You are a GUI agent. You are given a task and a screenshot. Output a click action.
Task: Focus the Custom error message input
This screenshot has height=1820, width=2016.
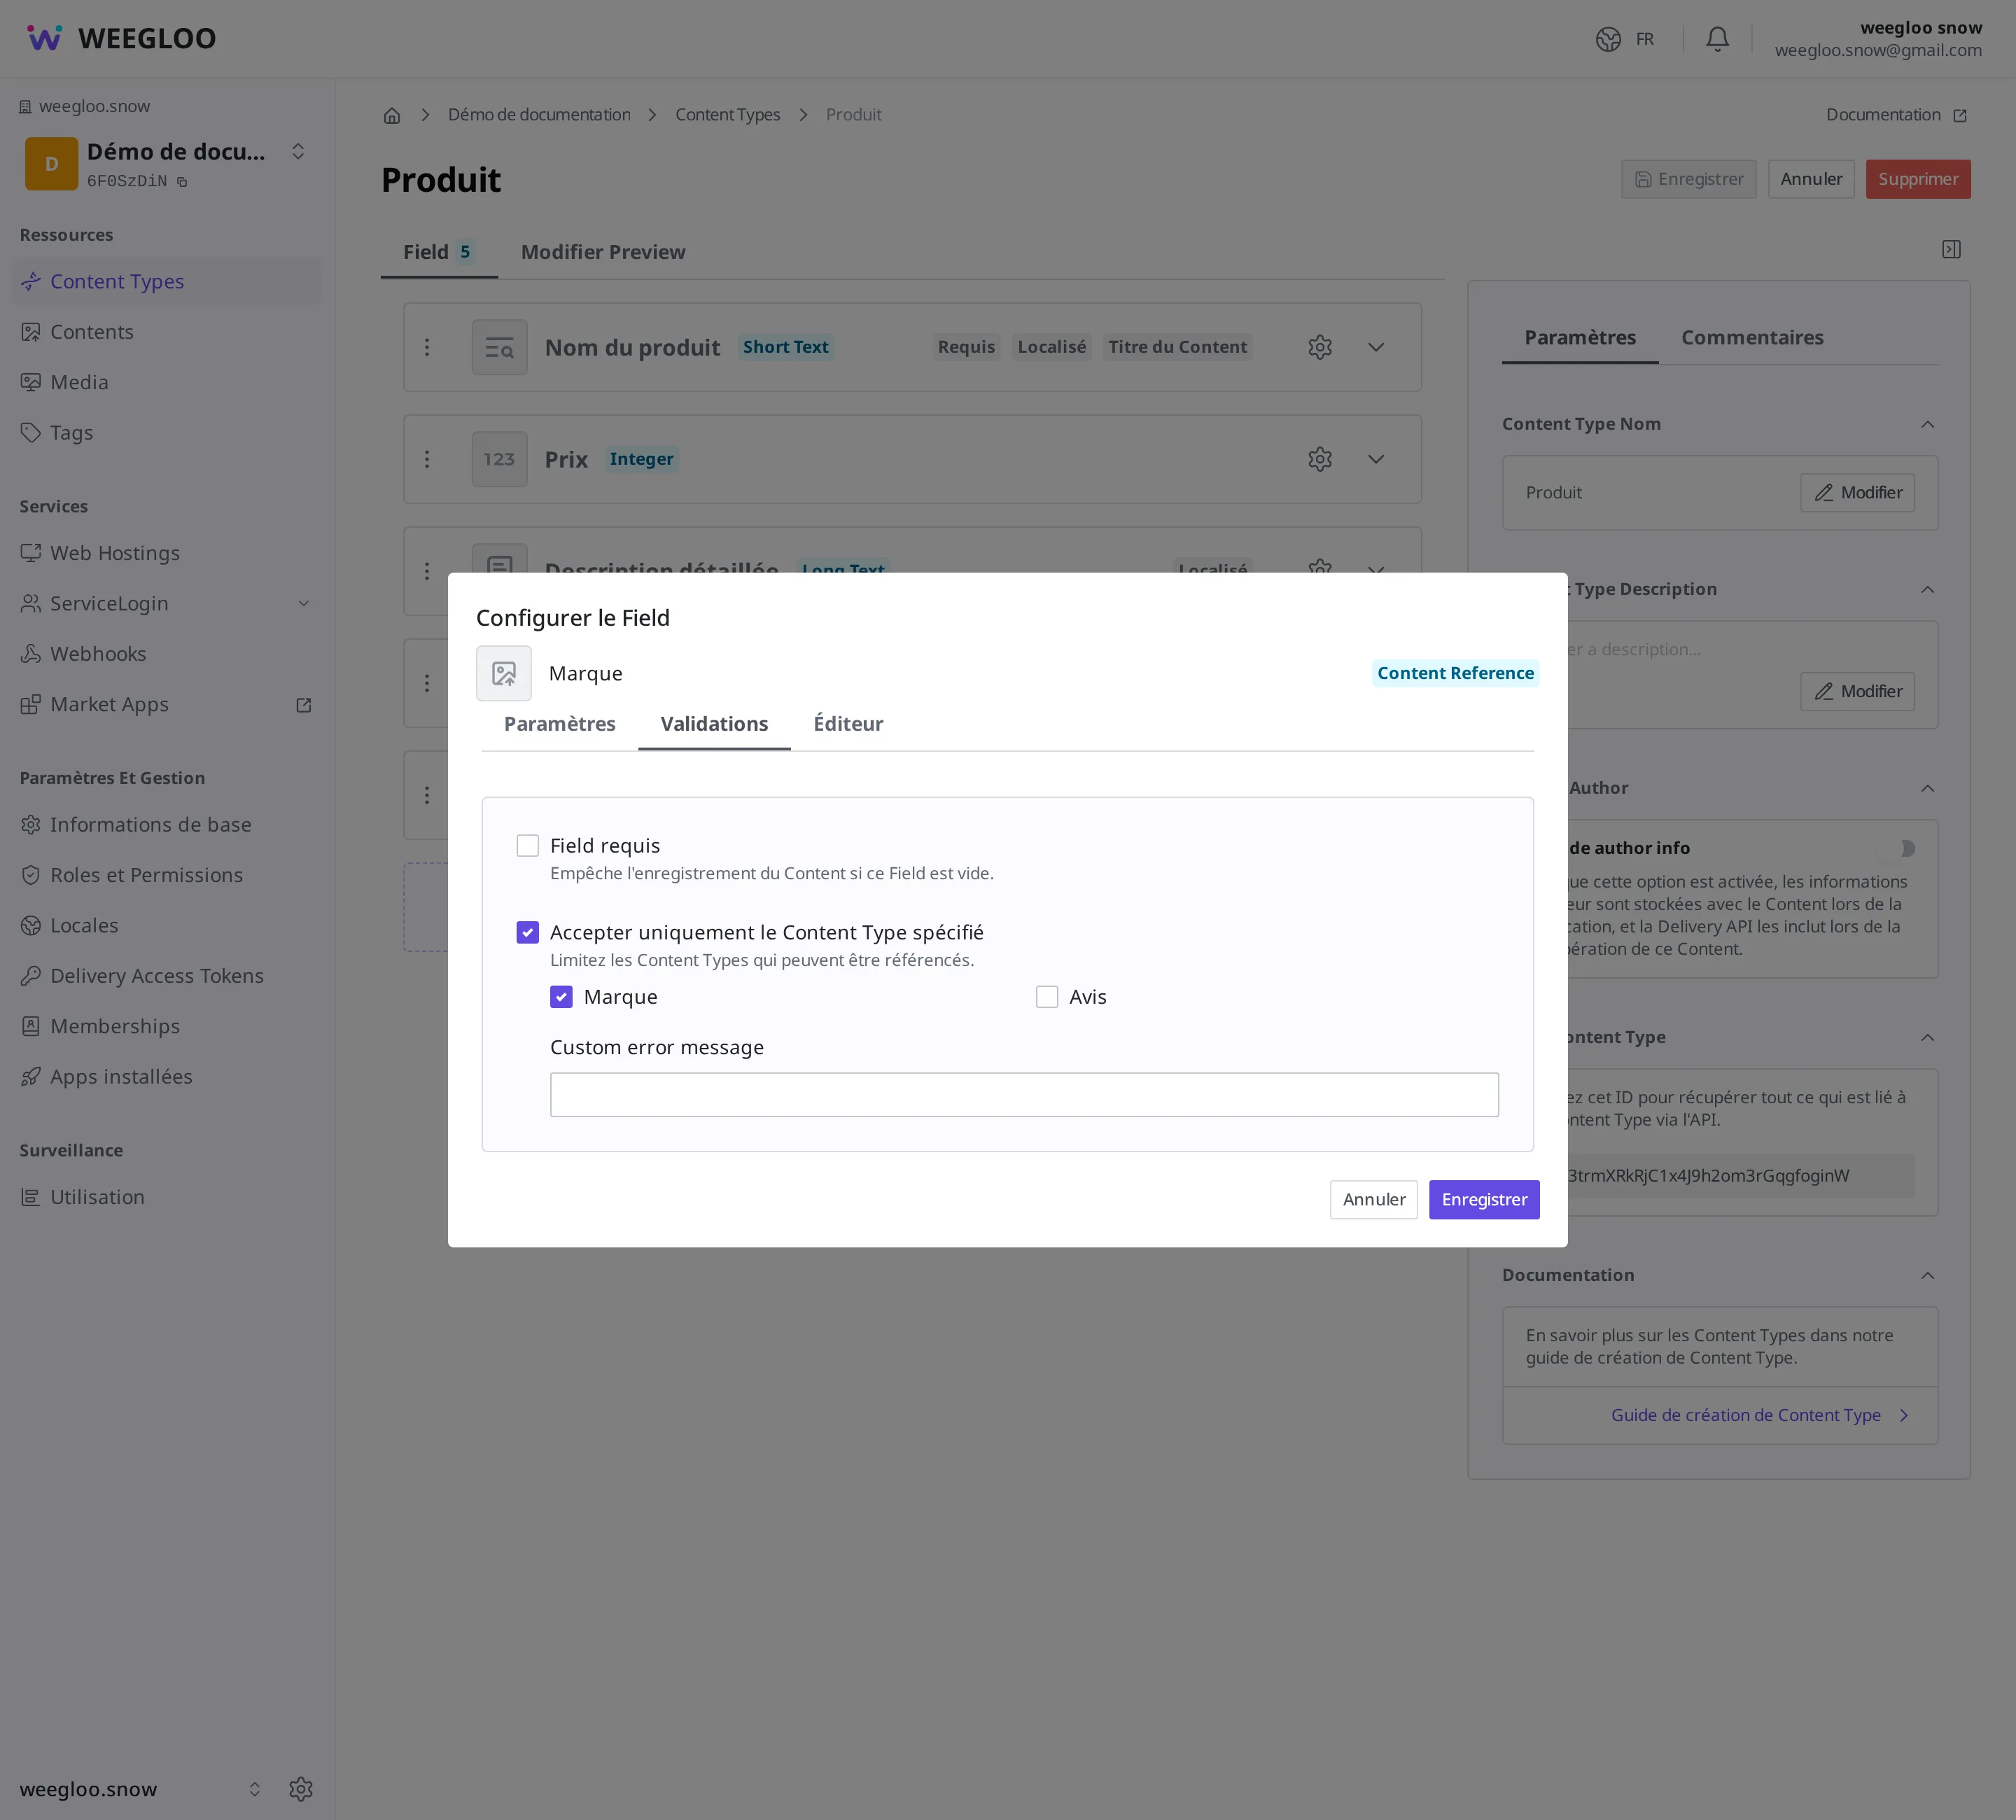pyautogui.click(x=1024, y=1095)
